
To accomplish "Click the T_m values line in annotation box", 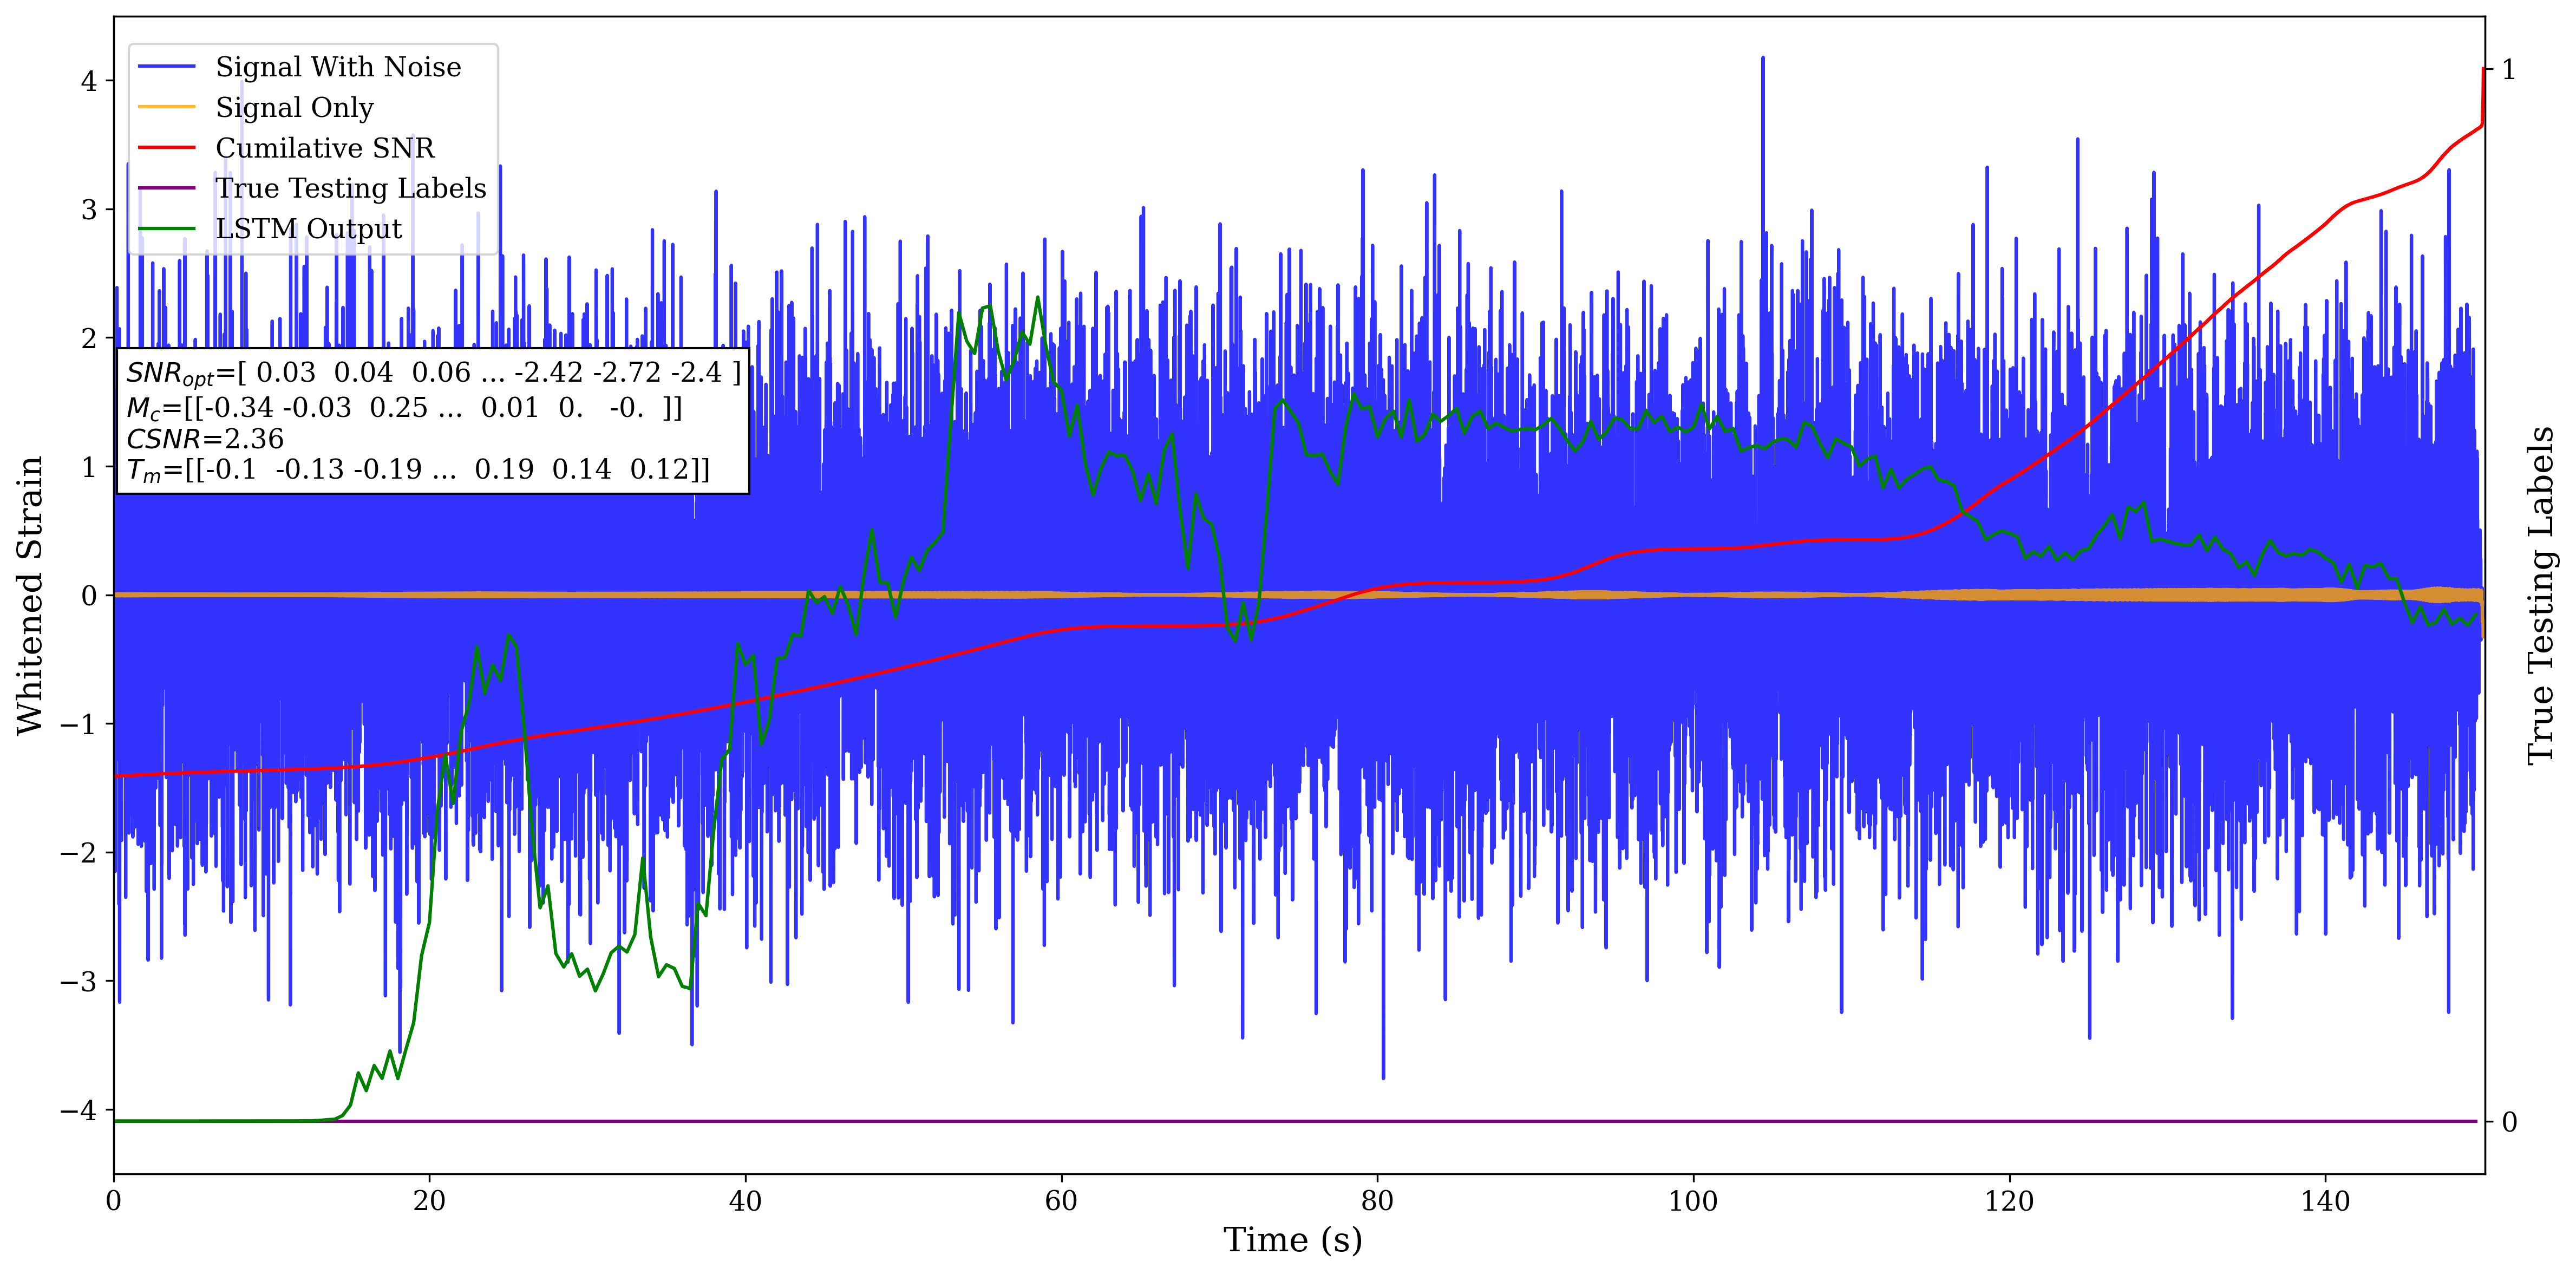I will point(418,470).
